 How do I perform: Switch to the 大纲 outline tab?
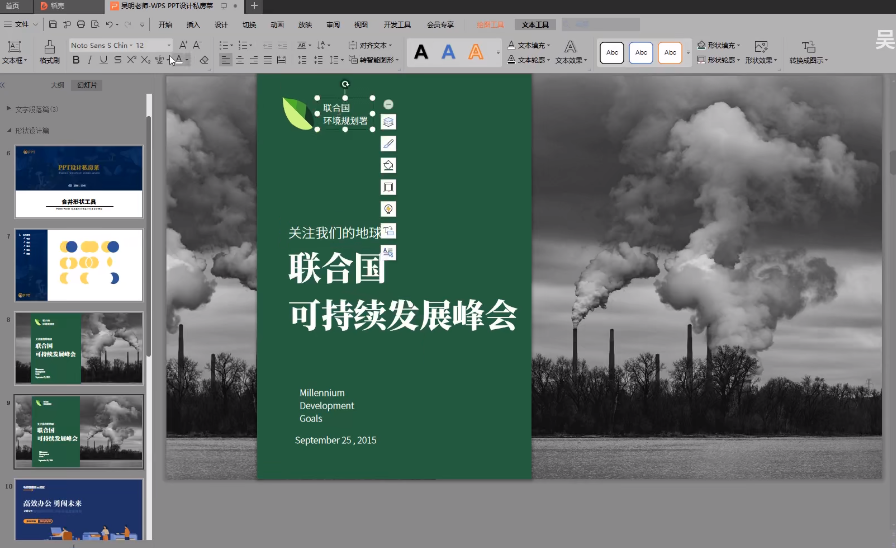coord(57,85)
